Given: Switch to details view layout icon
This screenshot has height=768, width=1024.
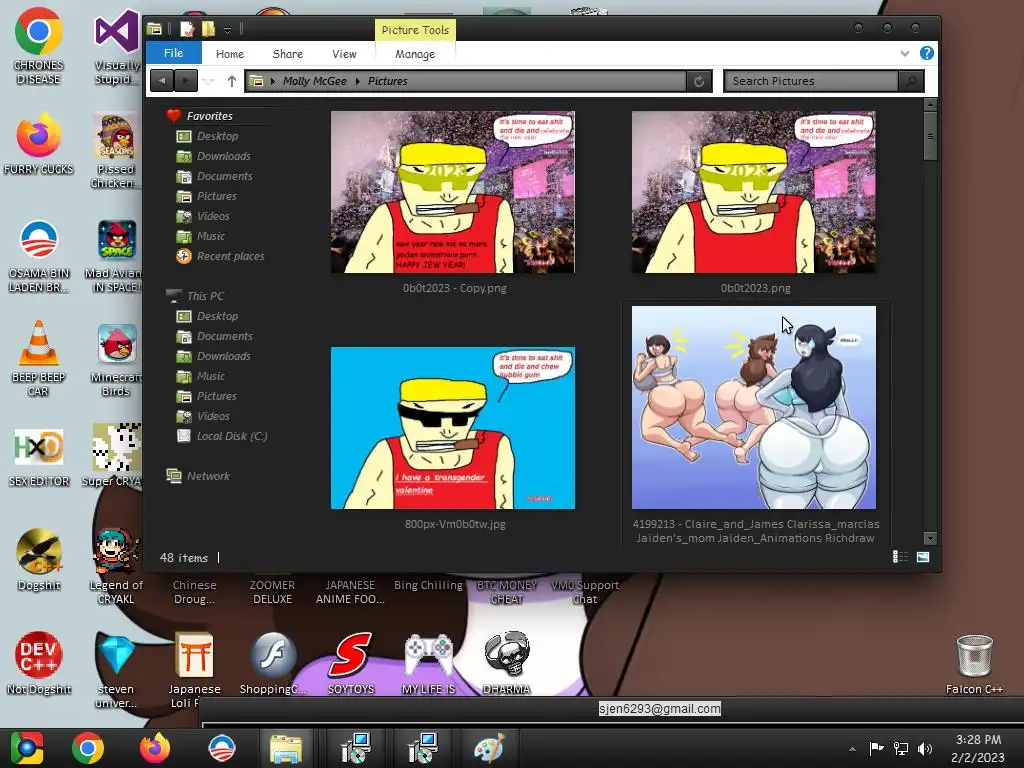Looking at the screenshot, I should pos(901,556).
